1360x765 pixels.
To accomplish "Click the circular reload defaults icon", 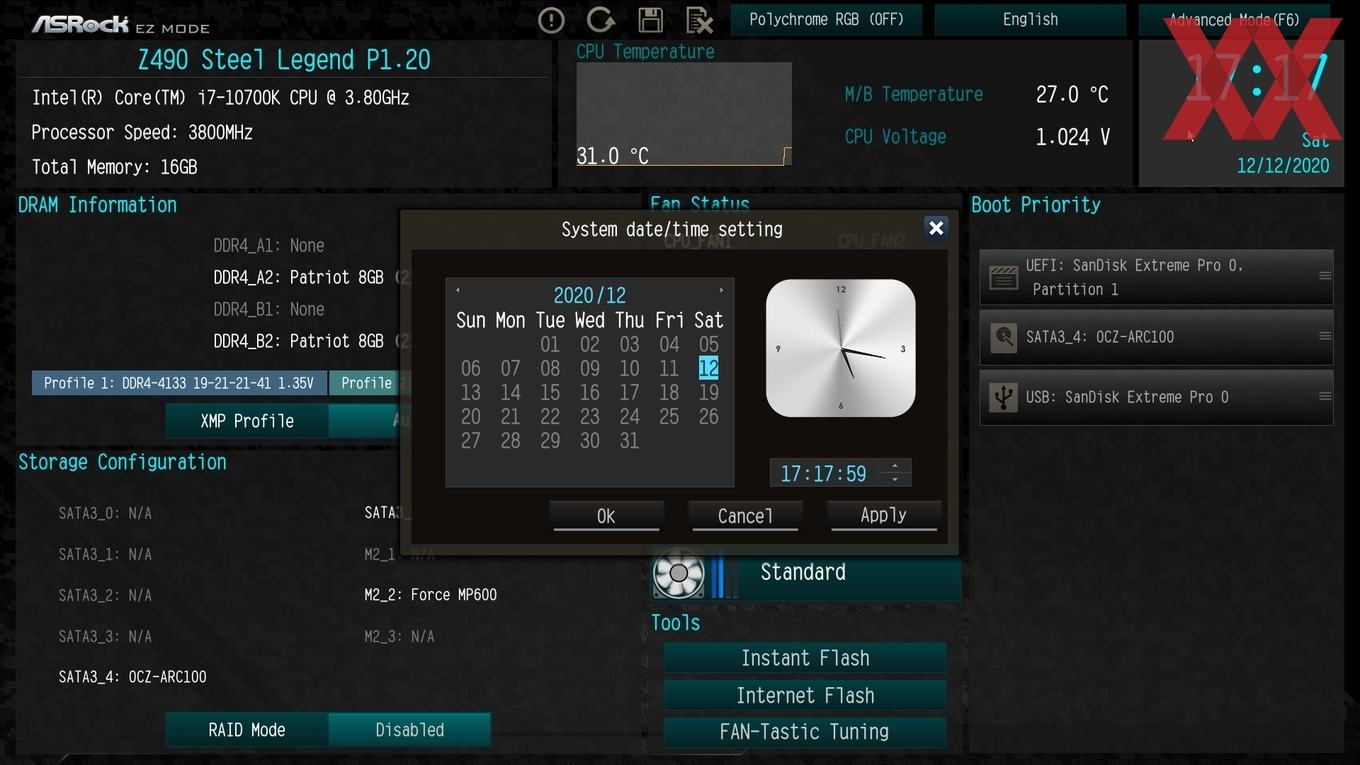I will (600, 20).
